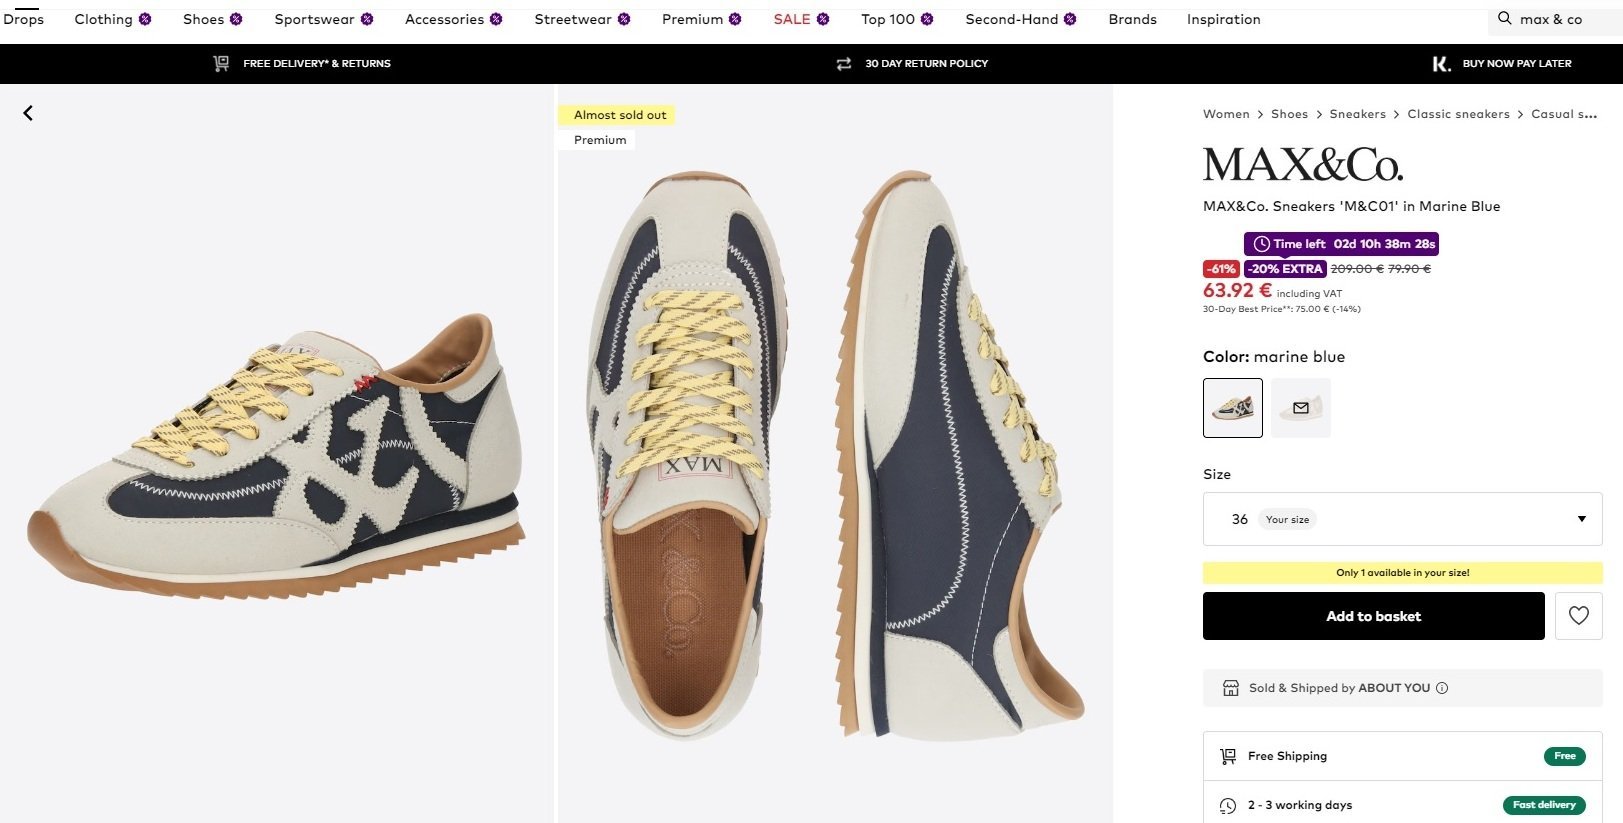Open the side-view sneaker product photo

[276, 455]
